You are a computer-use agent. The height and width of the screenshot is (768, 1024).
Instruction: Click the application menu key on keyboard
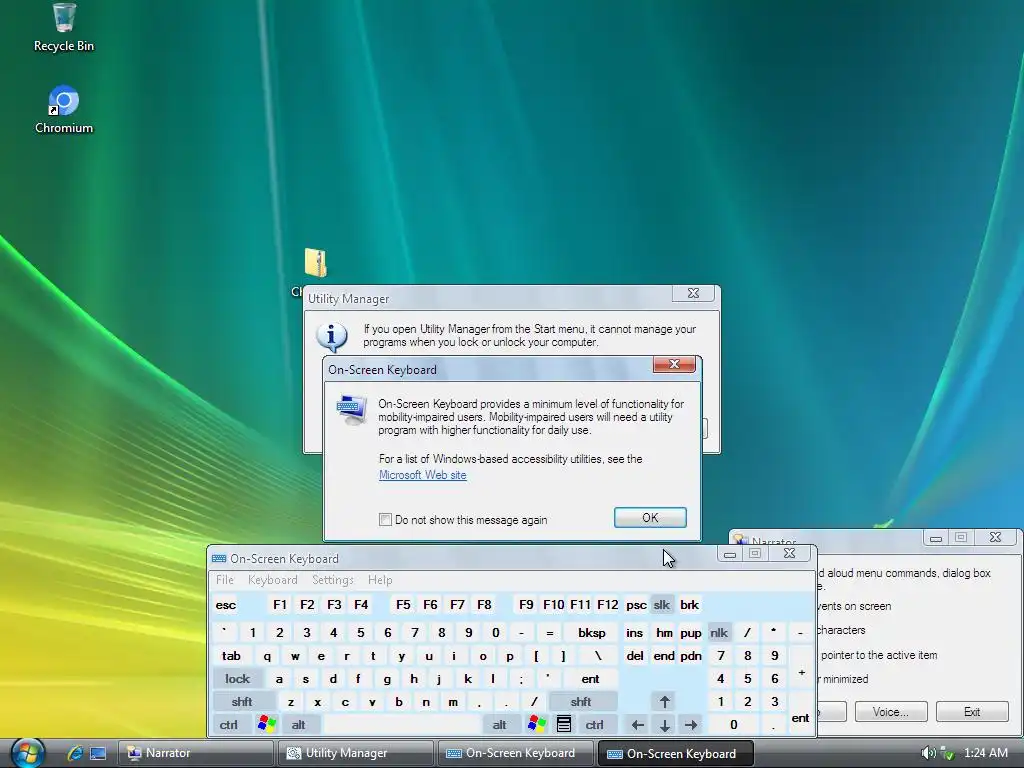tap(564, 724)
